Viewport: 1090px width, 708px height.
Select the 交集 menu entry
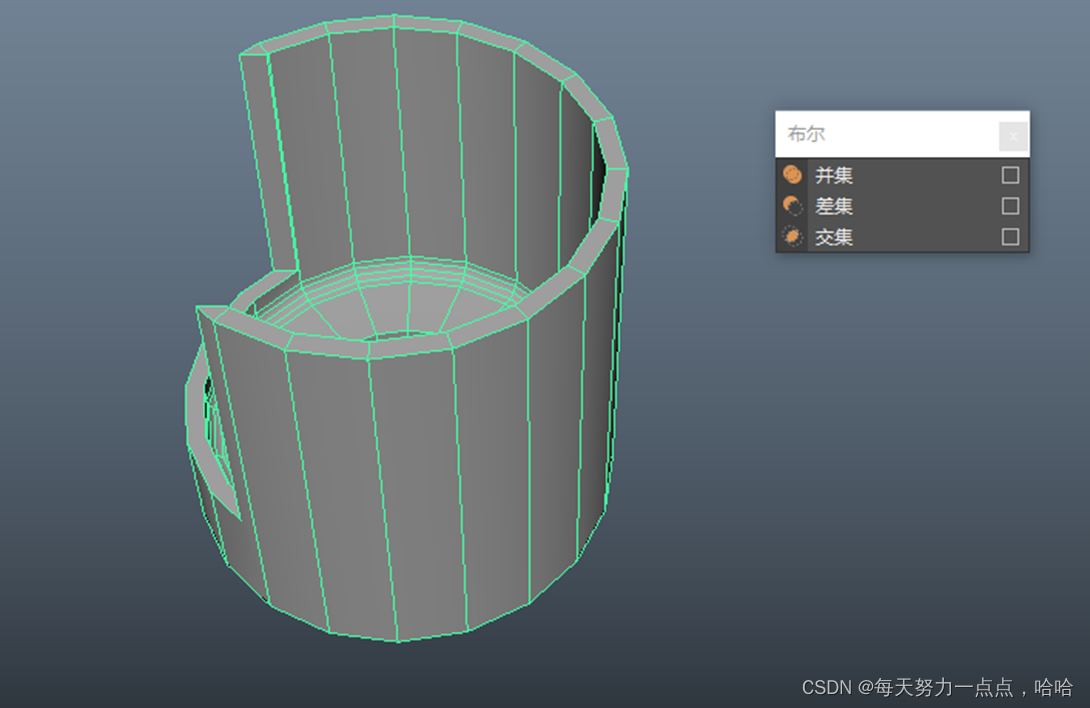[834, 237]
